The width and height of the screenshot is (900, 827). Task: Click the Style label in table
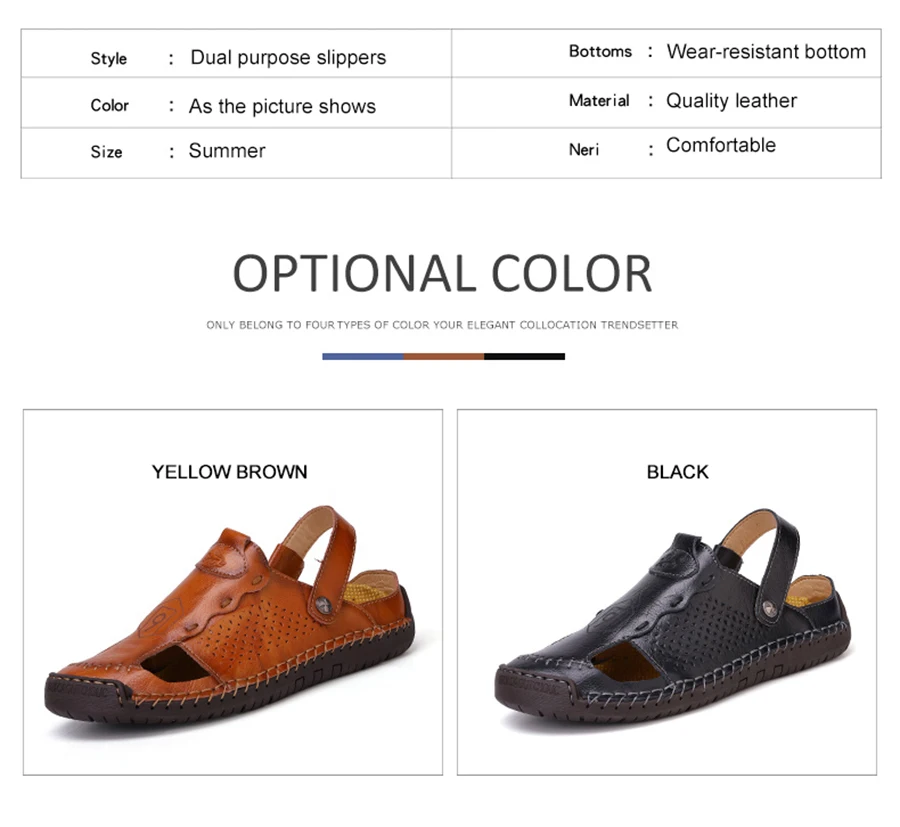tap(108, 59)
